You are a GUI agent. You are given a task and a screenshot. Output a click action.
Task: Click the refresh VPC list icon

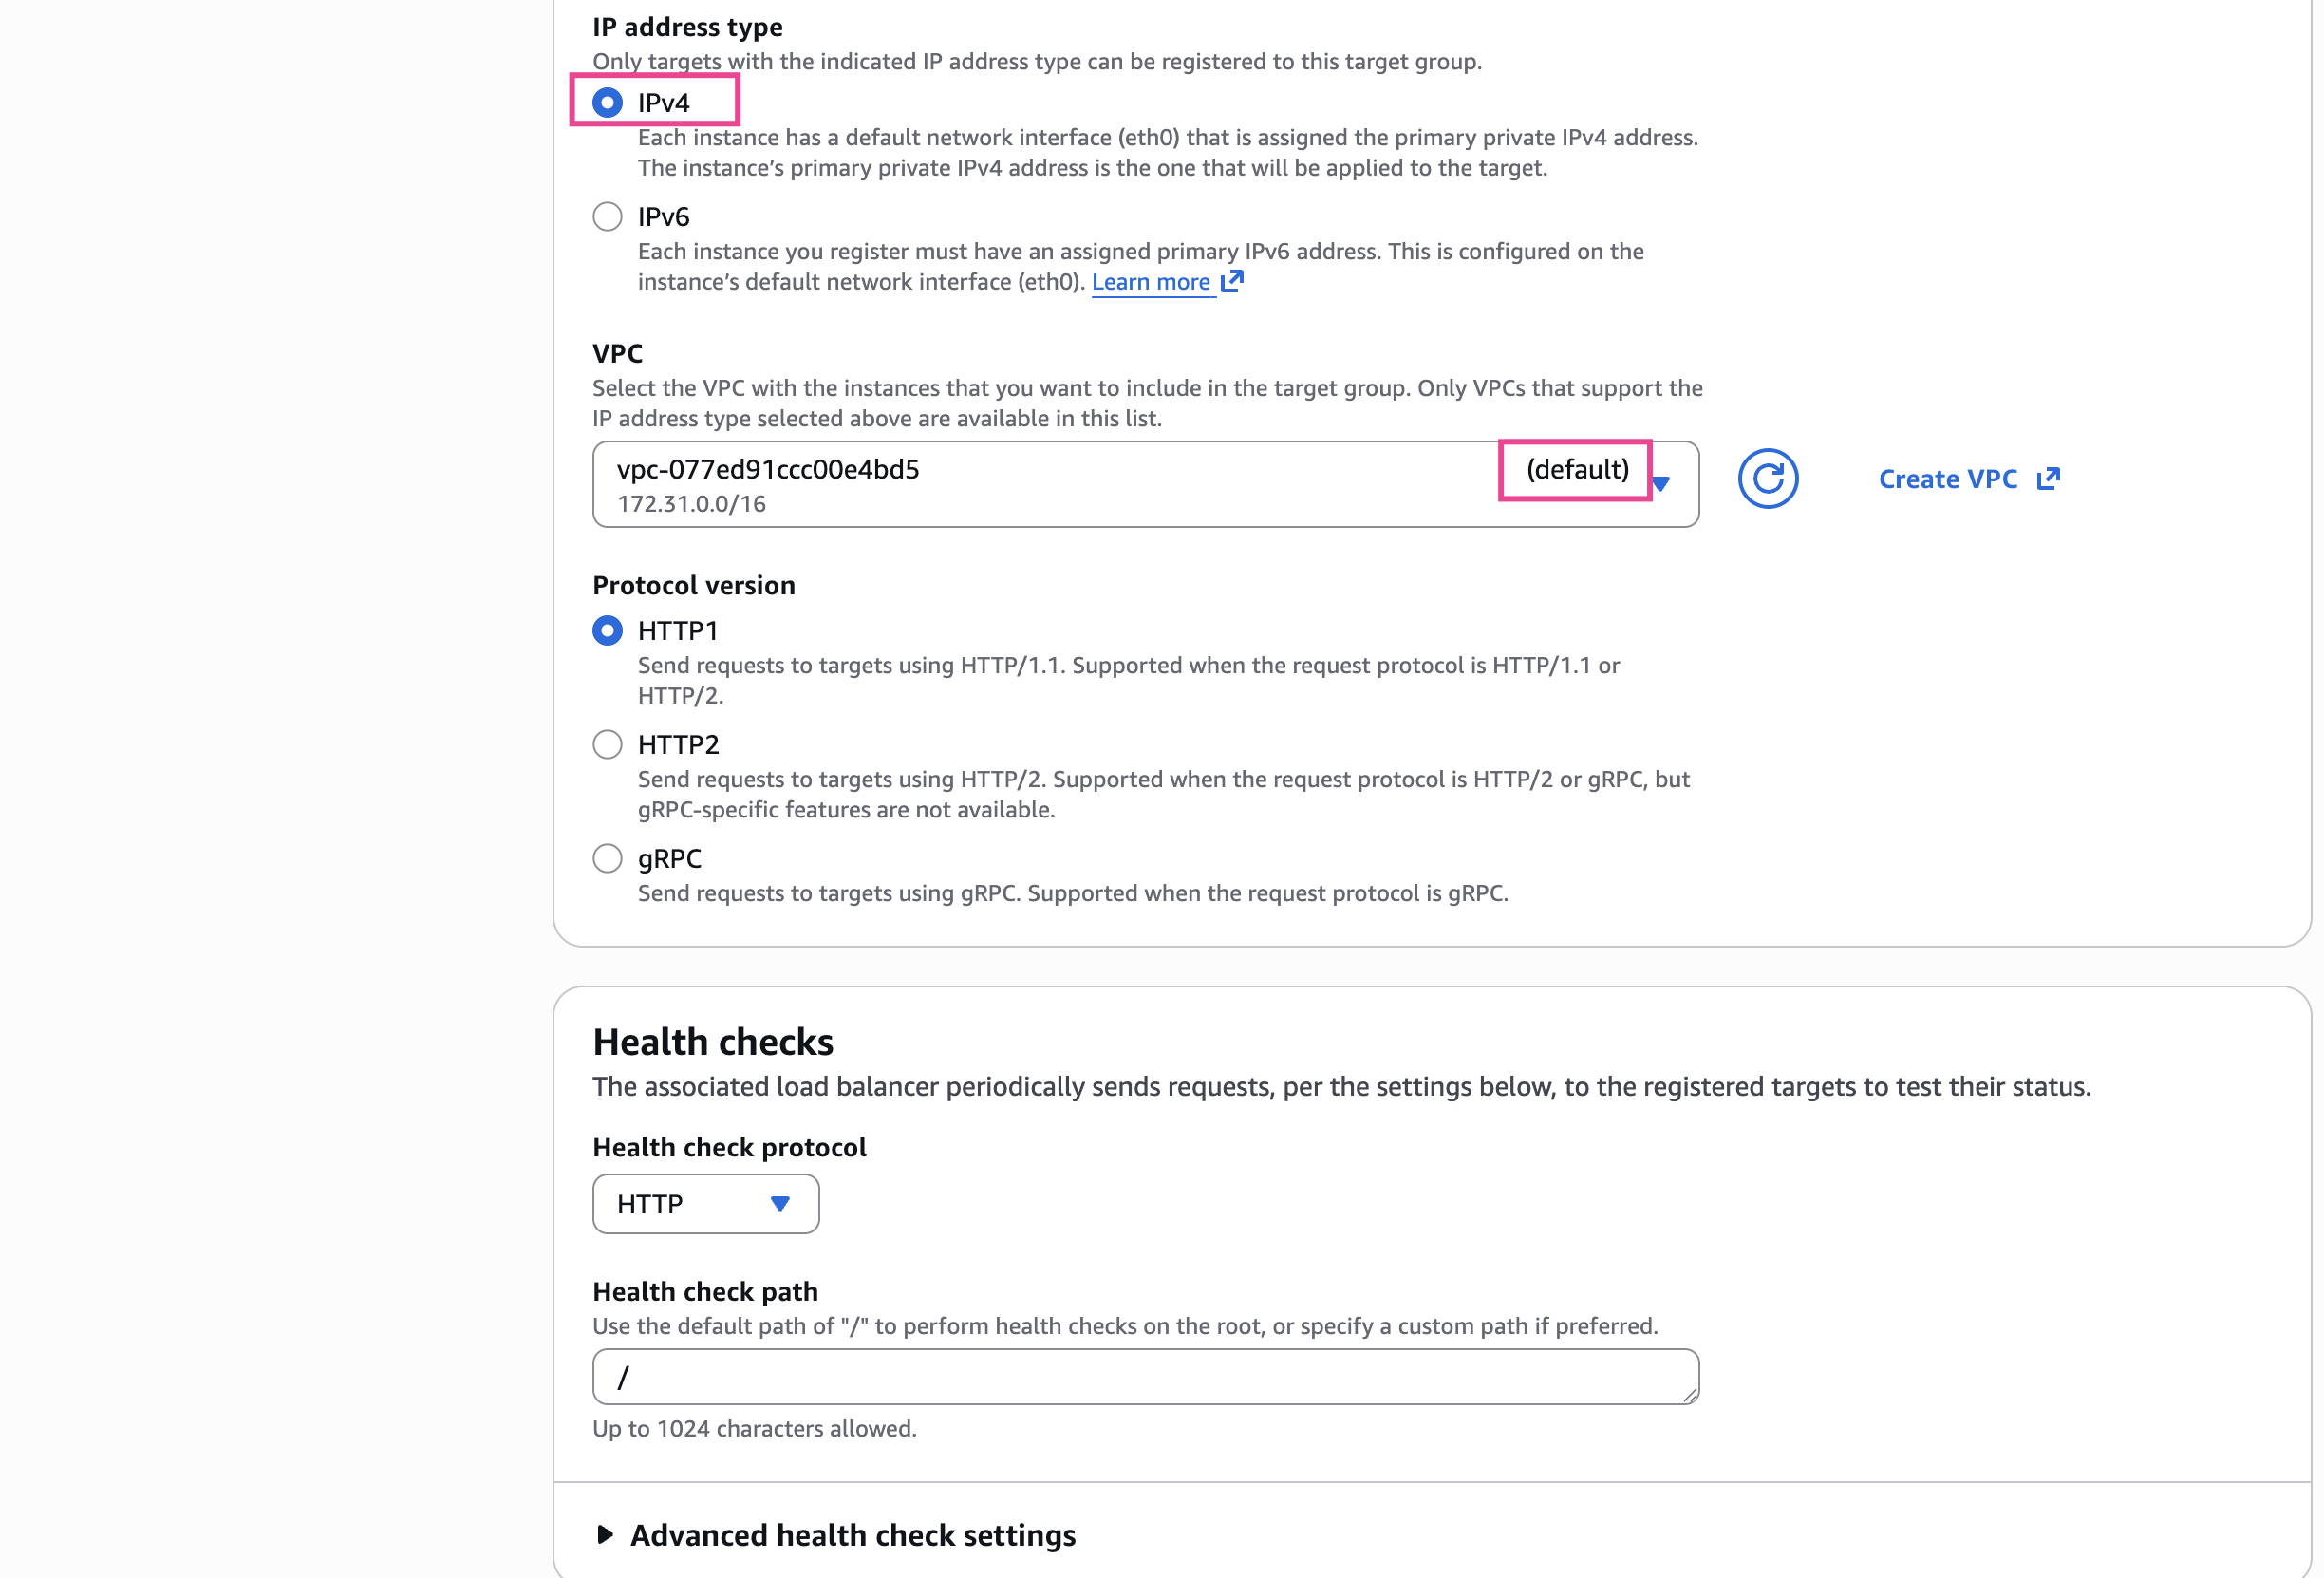click(x=1767, y=479)
